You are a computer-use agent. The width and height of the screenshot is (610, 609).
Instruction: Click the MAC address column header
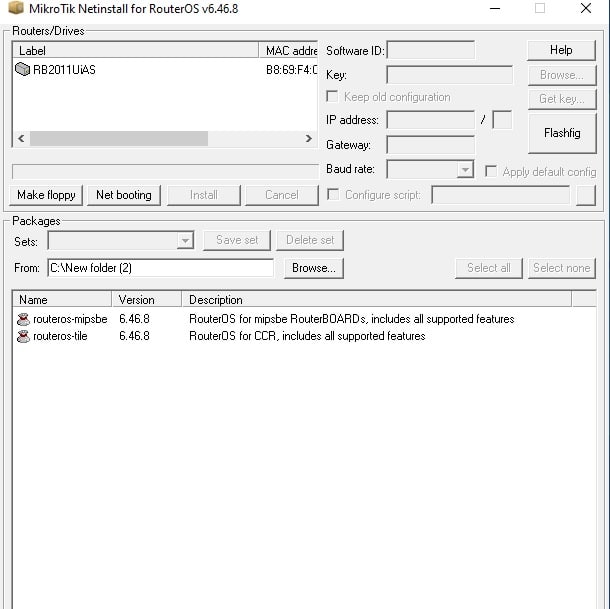point(288,51)
